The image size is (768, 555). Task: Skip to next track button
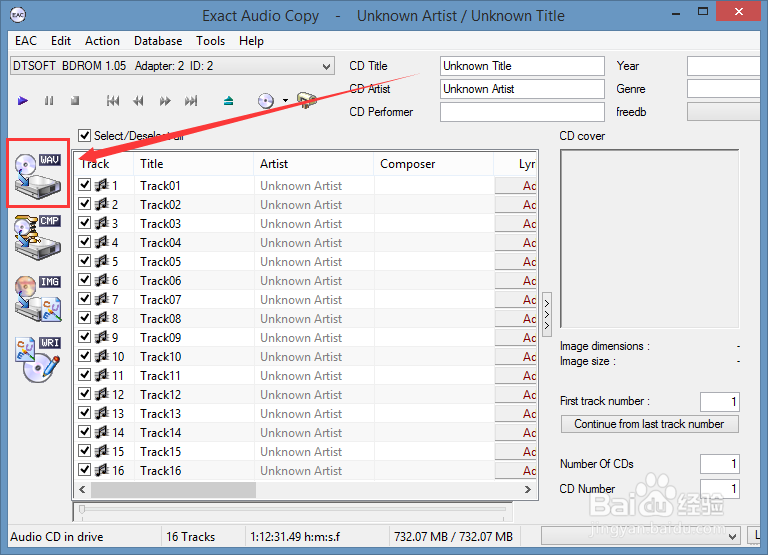tap(191, 101)
